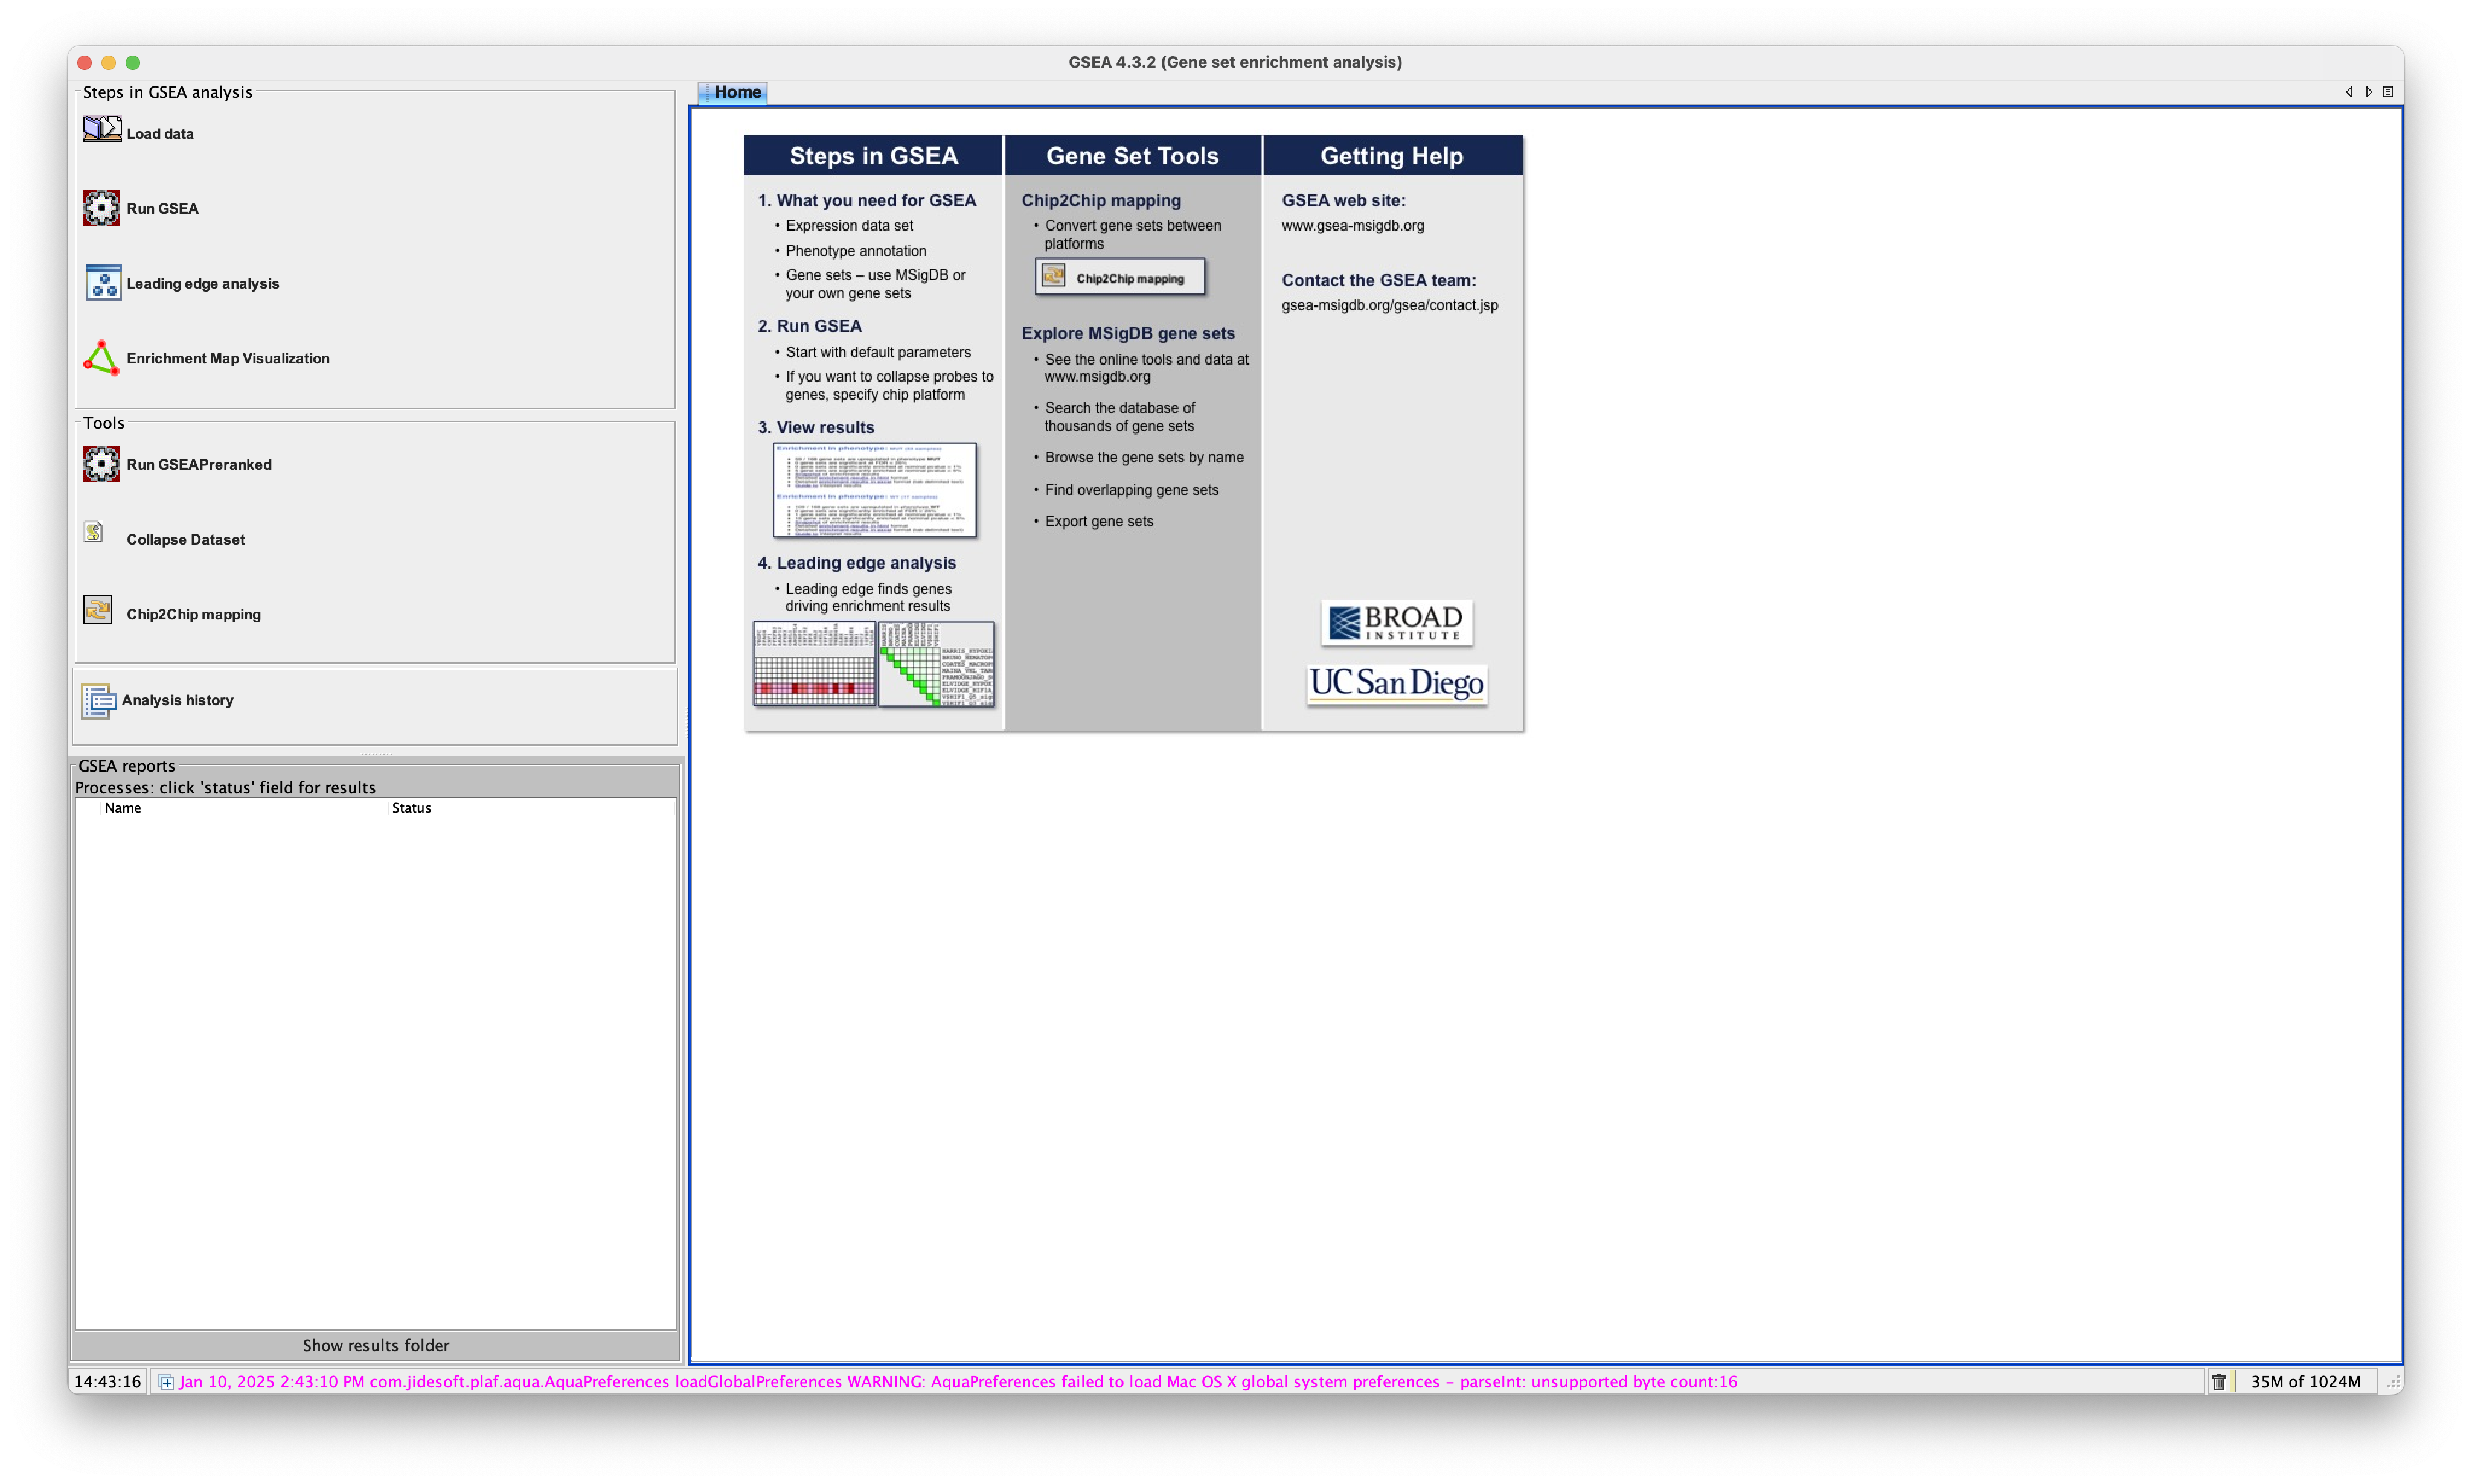Open the Run GSEA gear icon
The height and width of the screenshot is (1484, 2472).
pos(101,208)
